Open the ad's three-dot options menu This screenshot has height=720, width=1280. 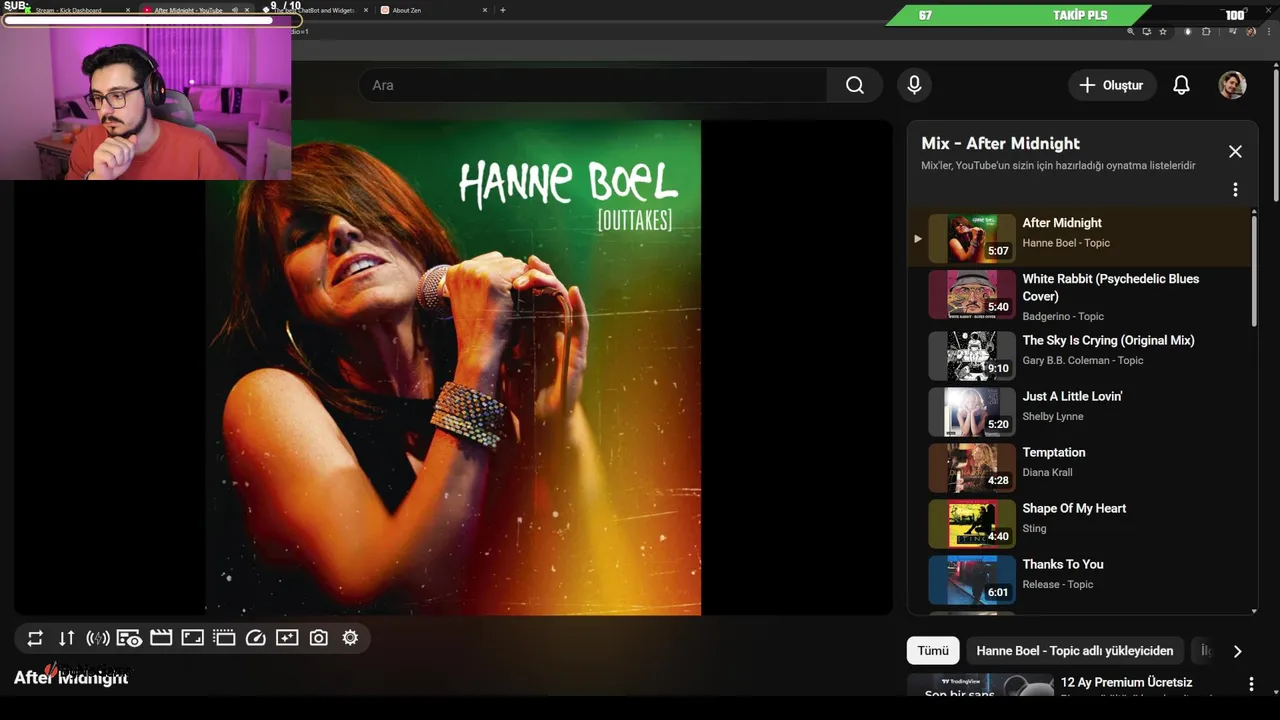pyautogui.click(x=1250, y=684)
